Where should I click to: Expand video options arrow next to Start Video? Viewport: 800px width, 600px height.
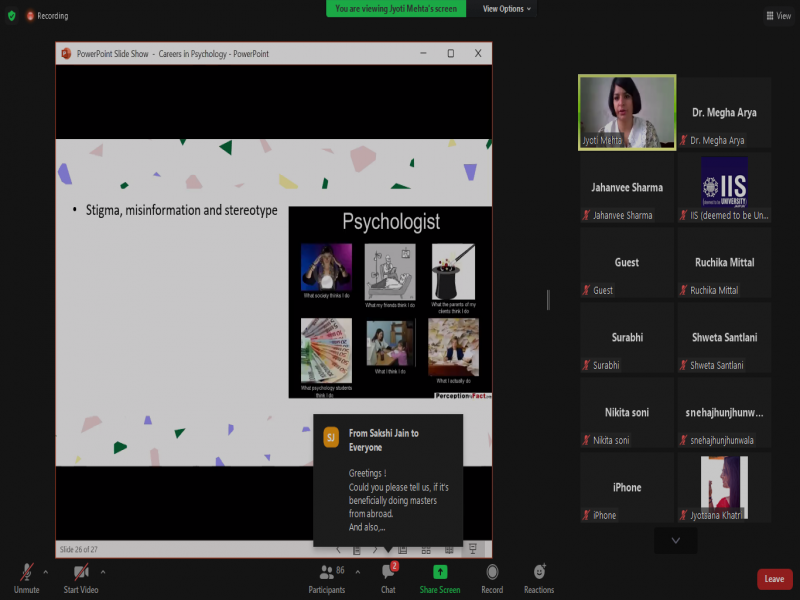click(x=103, y=572)
